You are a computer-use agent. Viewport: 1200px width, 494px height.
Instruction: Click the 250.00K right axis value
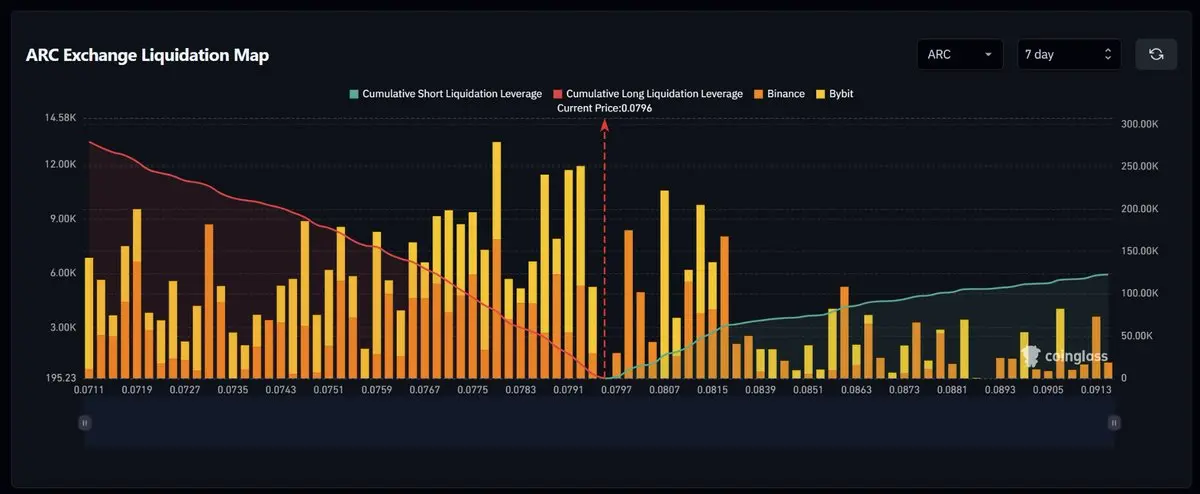coord(1139,167)
